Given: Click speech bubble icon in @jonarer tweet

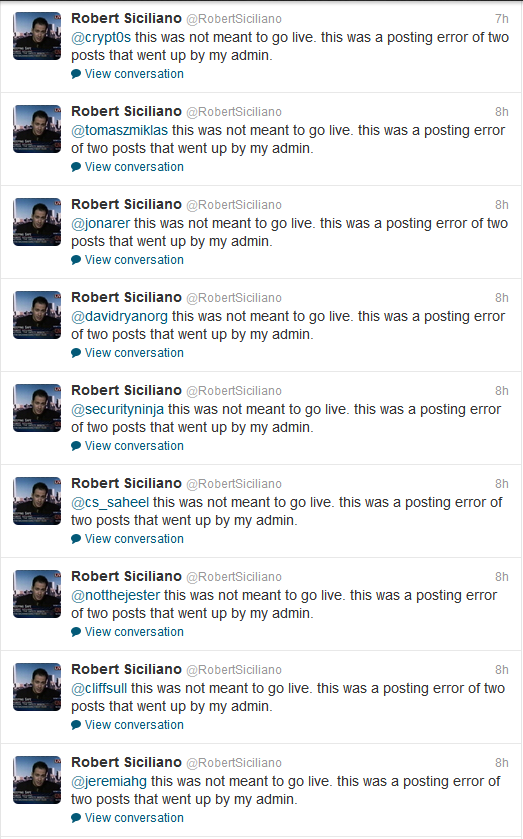Looking at the screenshot, I should click(76, 260).
